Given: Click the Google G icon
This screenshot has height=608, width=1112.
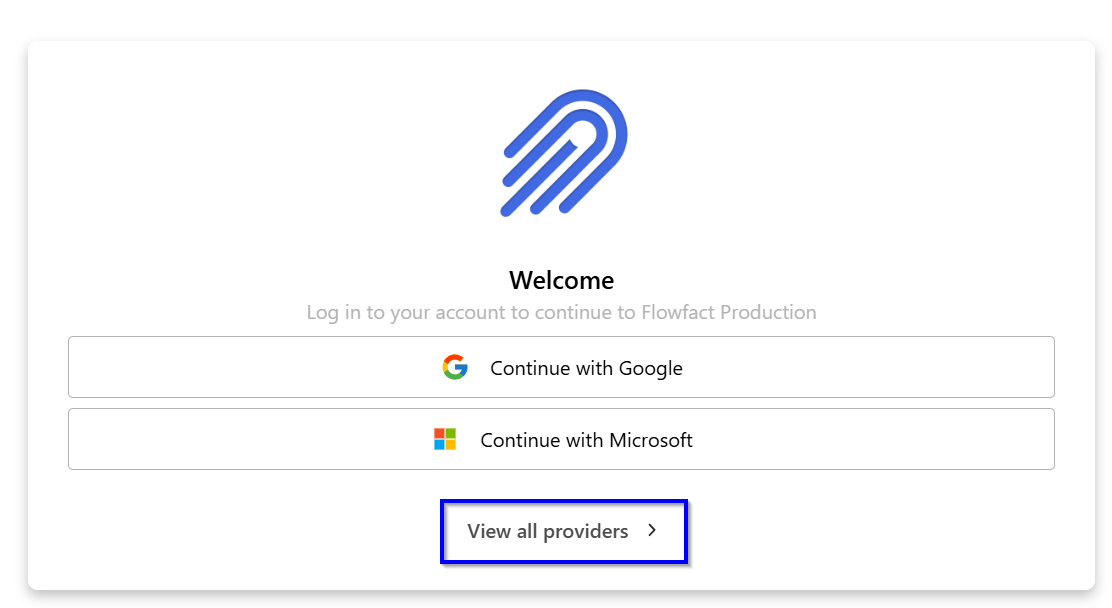Looking at the screenshot, I should click(x=455, y=367).
